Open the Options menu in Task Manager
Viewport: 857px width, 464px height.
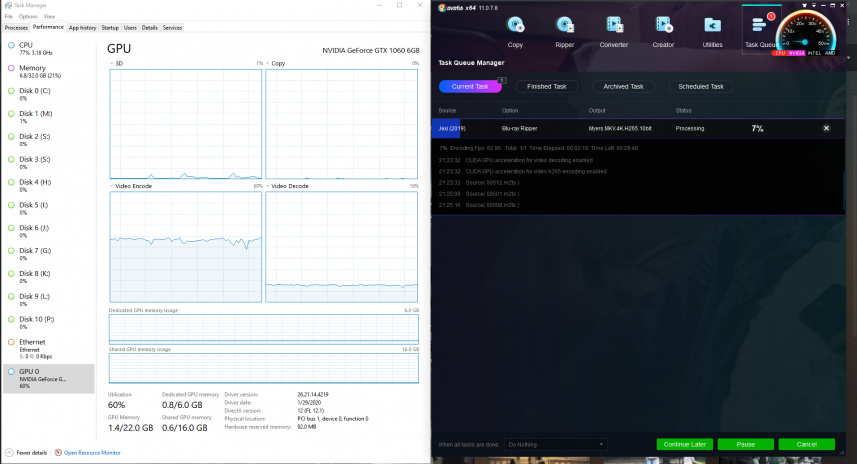pyautogui.click(x=28, y=16)
